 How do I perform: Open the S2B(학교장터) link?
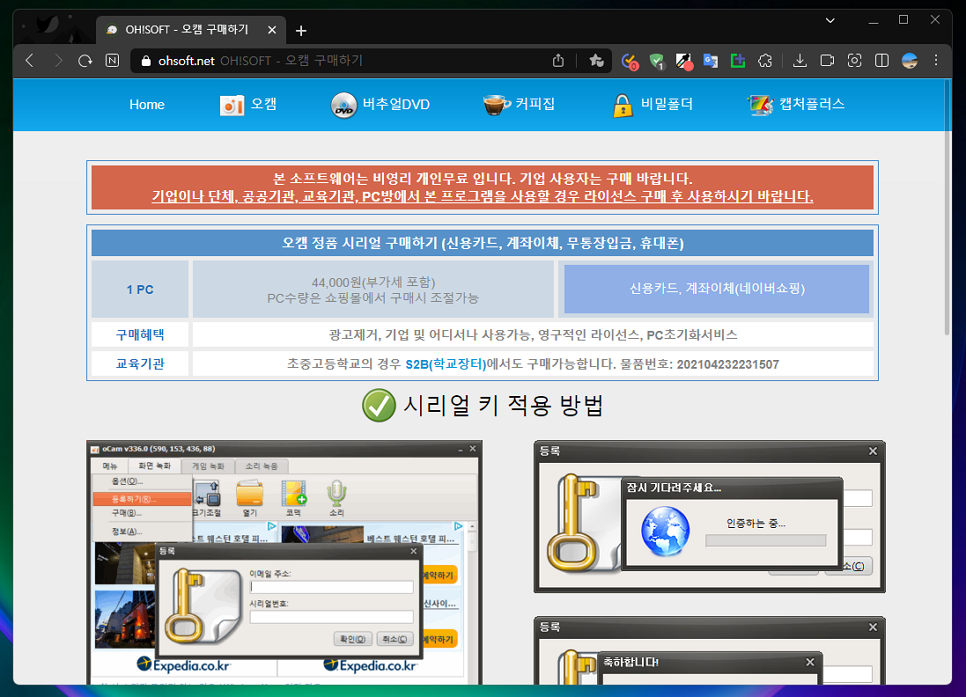coord(446,365)
